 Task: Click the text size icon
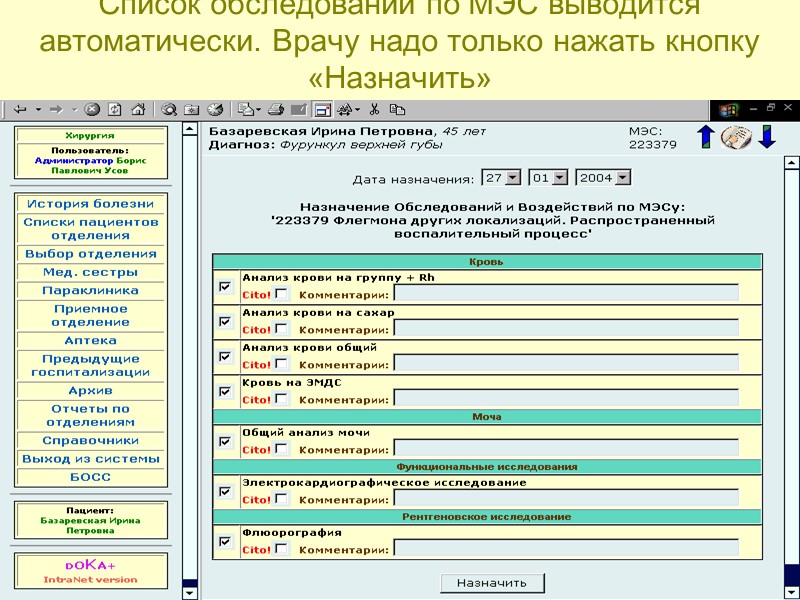tap(345, 109)
